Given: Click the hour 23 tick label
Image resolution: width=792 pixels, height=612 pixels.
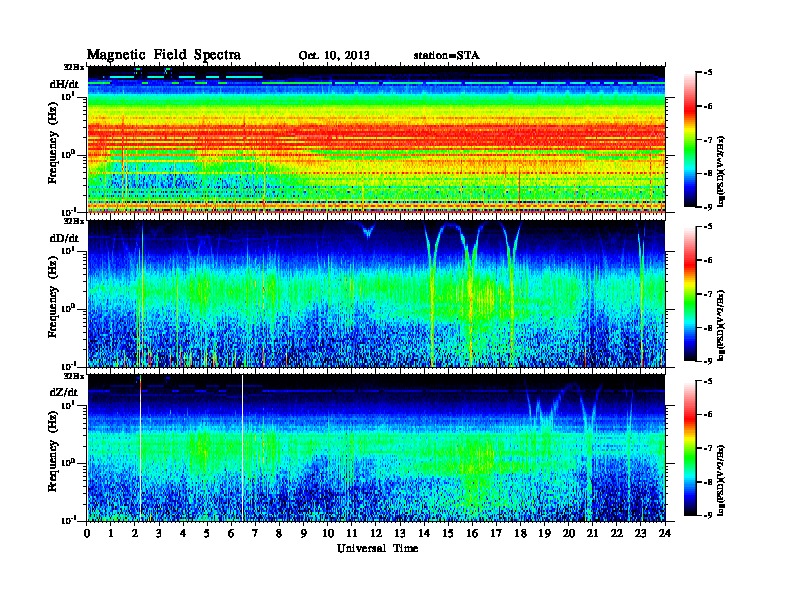Looking at the screenshot, I should [640, 533].
